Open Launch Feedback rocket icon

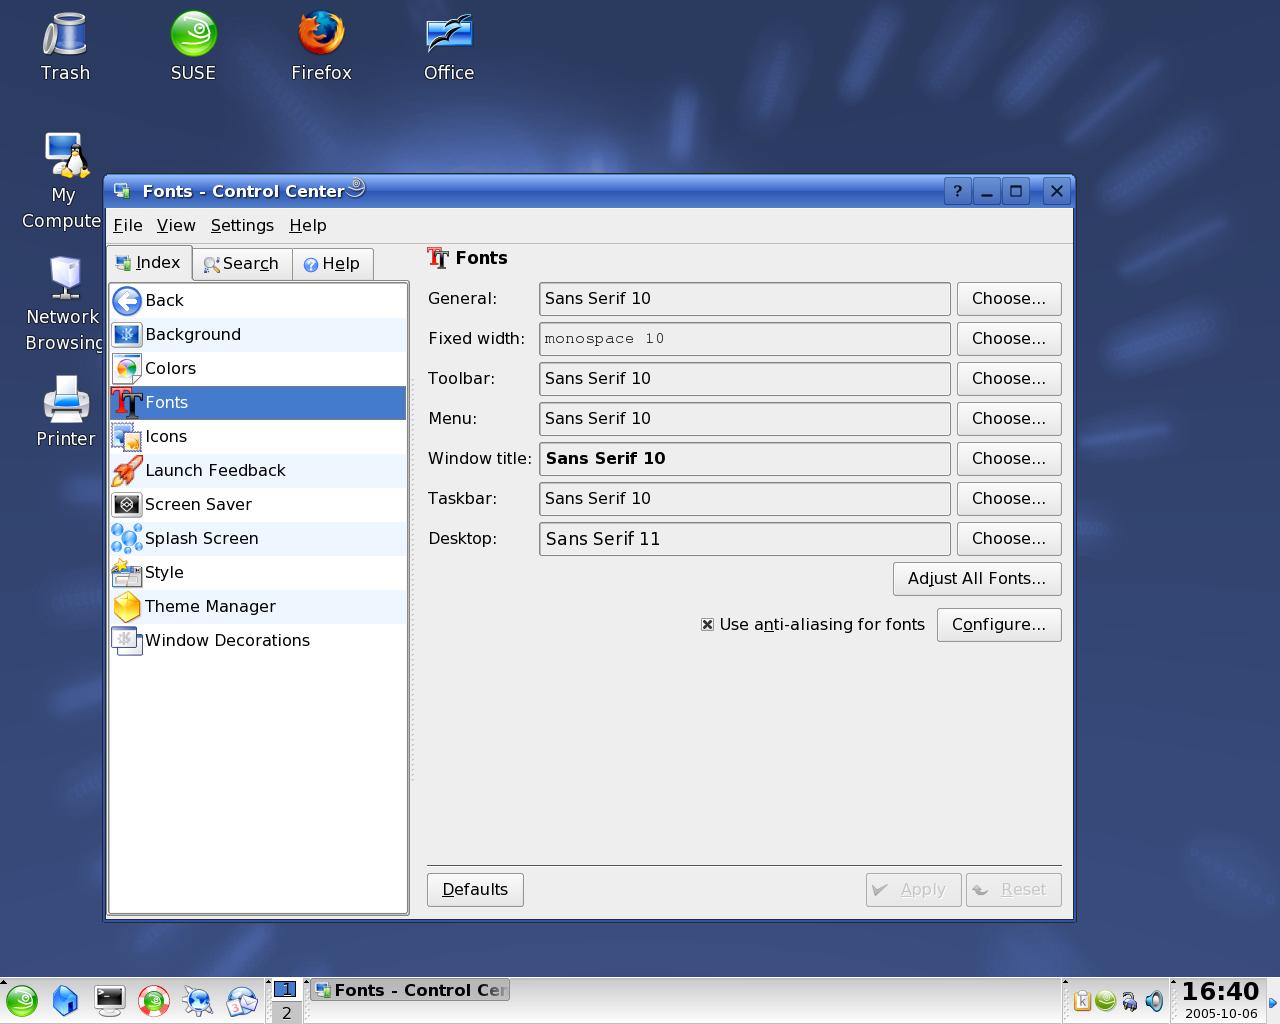(127, 470)
